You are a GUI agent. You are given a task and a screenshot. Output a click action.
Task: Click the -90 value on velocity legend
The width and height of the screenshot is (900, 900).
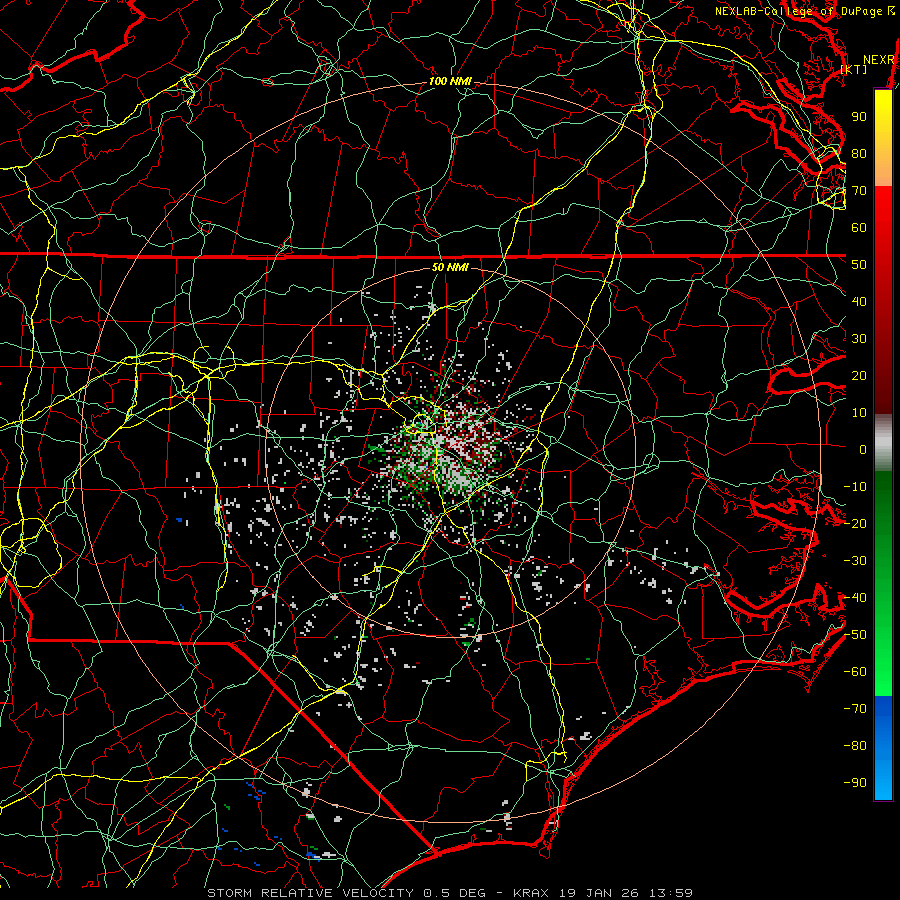point(855,783)
